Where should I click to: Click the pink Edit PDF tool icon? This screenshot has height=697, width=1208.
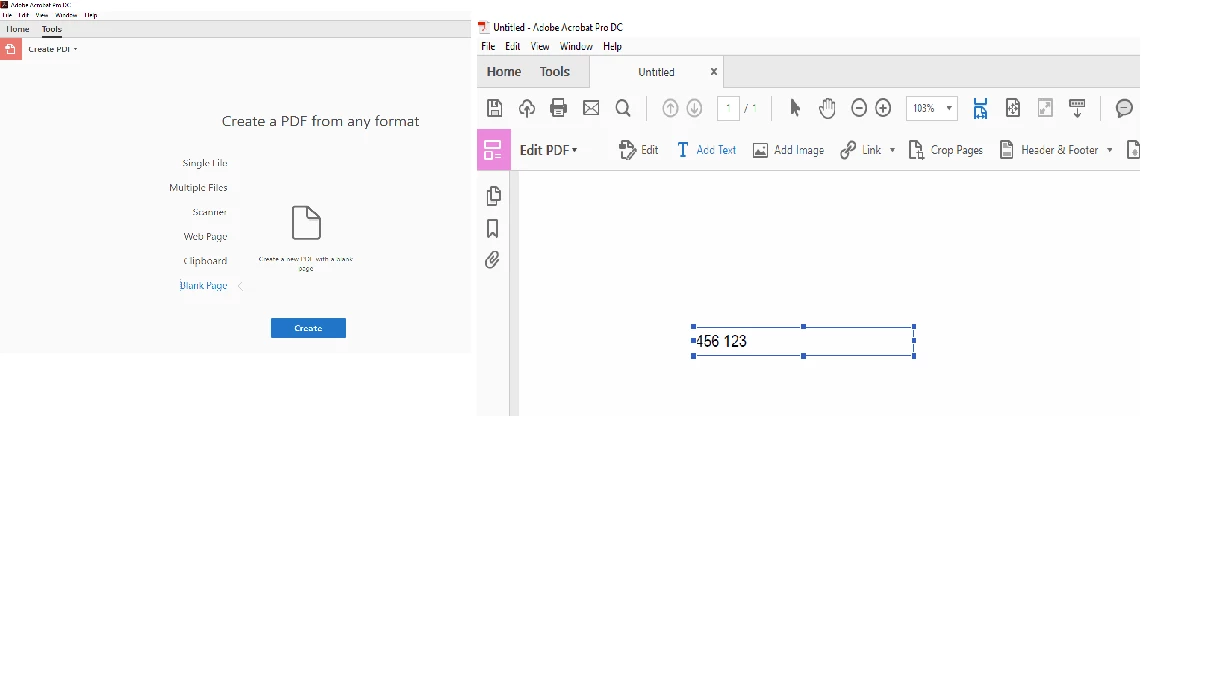point(493,150)
